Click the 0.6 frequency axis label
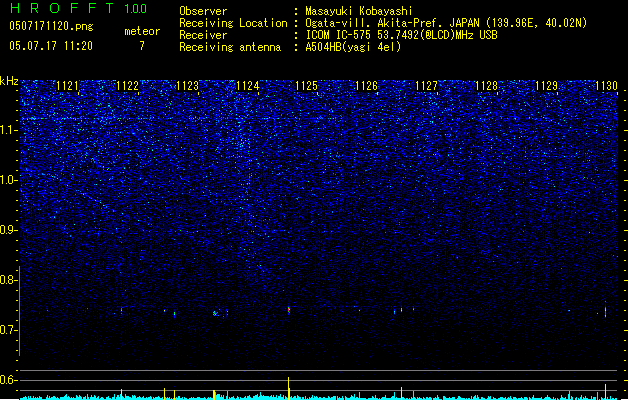The image size is (629, 400). click(x=8, y=380)
